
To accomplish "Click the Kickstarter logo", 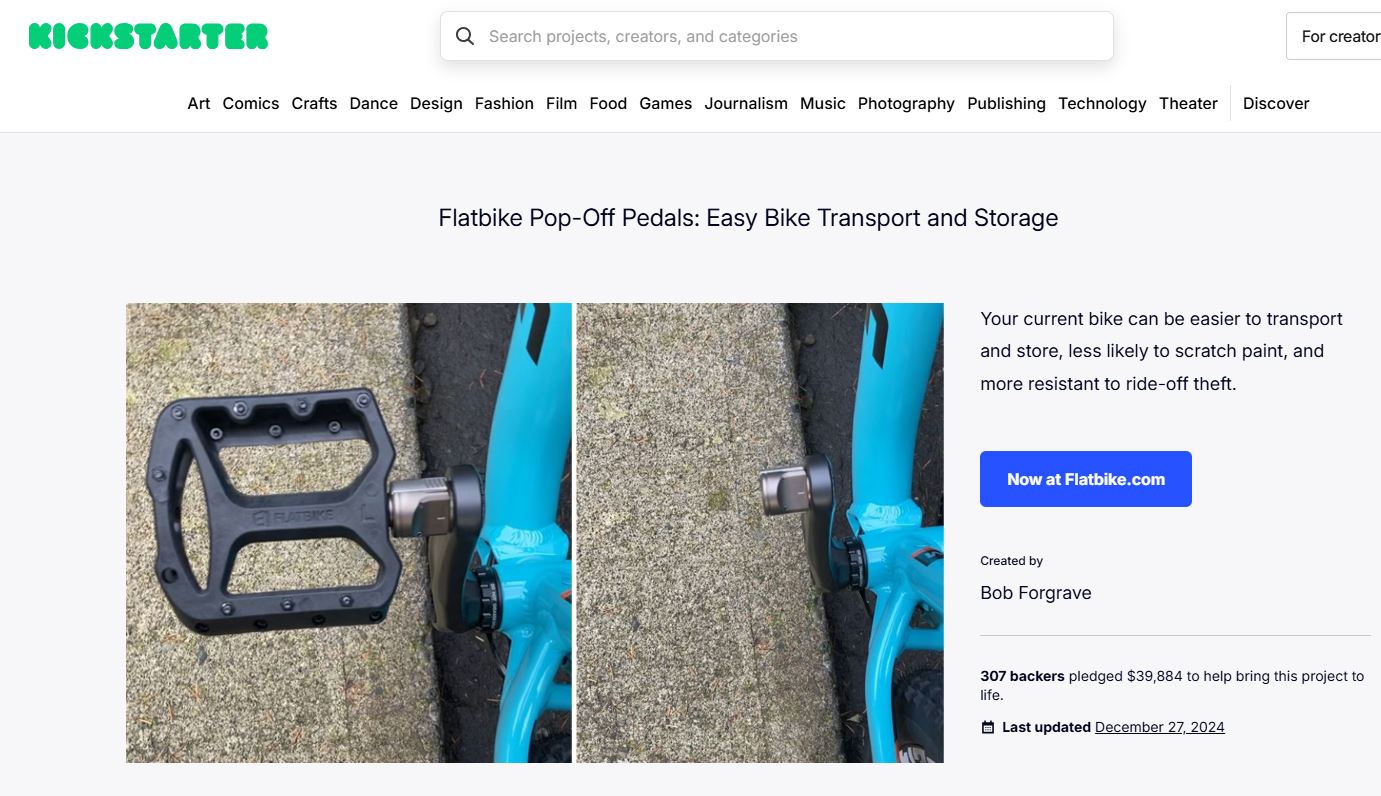I will click(148, 37).
